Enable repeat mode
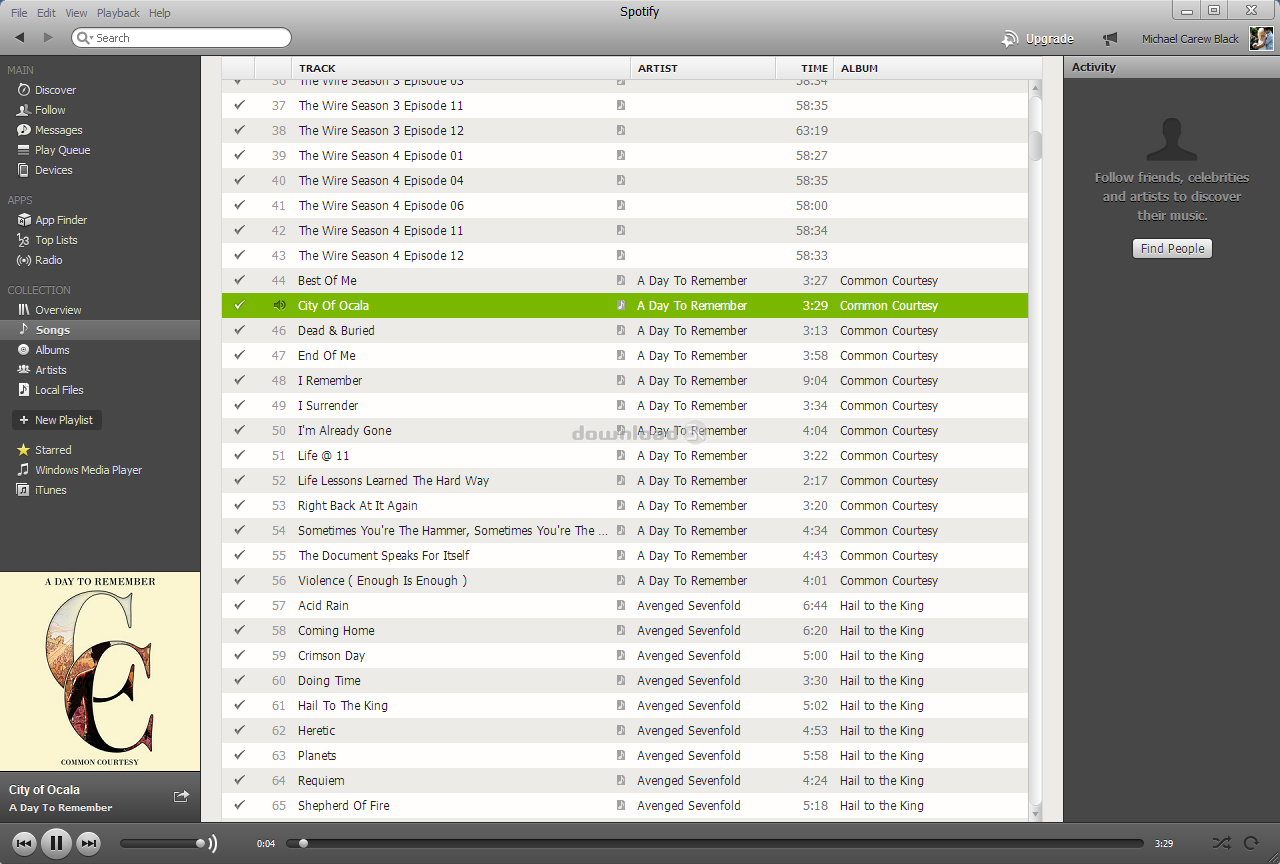 pos(1250,843)
